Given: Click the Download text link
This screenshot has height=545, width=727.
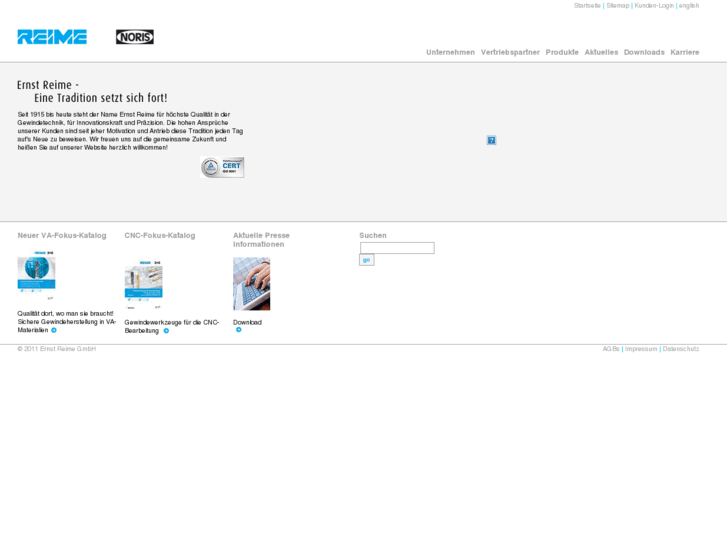Looking at the screenshot, I should 247,322.
